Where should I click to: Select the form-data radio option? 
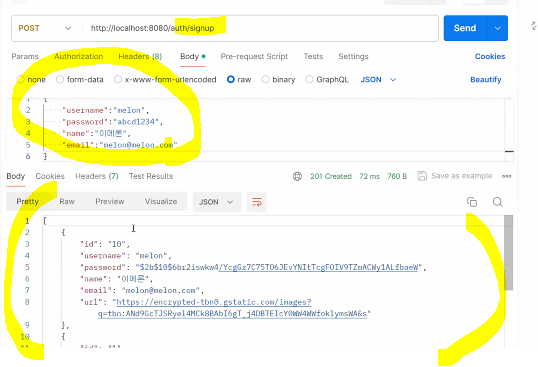click(60, 80)
